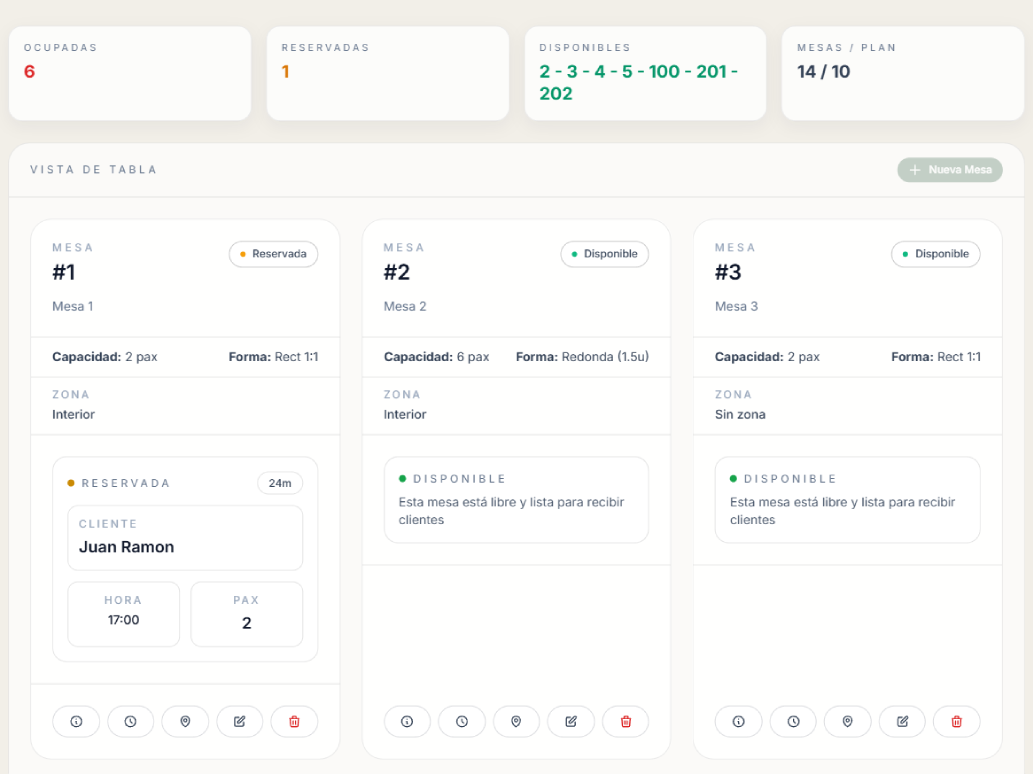Open the clock icon on Mesa #2
Image resolution: width=1033 pixels, height=774 pixels.
pyautogui.click(x=461, y=721)
